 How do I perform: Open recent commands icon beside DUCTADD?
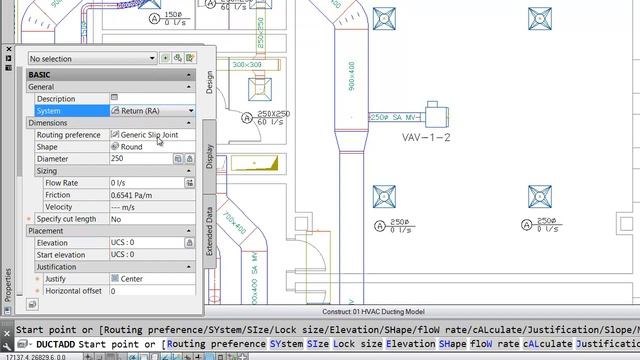(24, 344)
